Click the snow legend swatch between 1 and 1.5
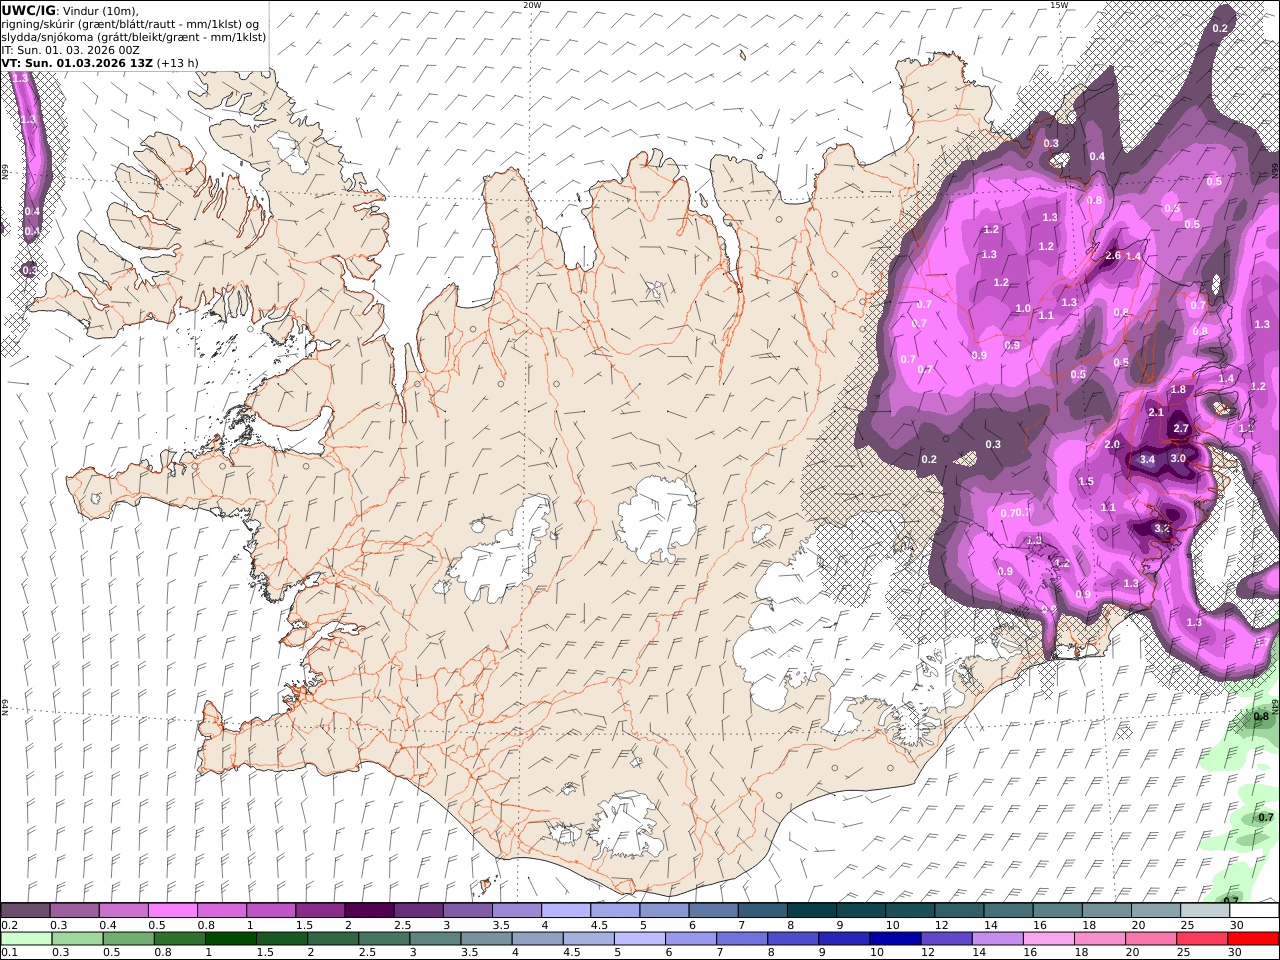 pos(270,910)
